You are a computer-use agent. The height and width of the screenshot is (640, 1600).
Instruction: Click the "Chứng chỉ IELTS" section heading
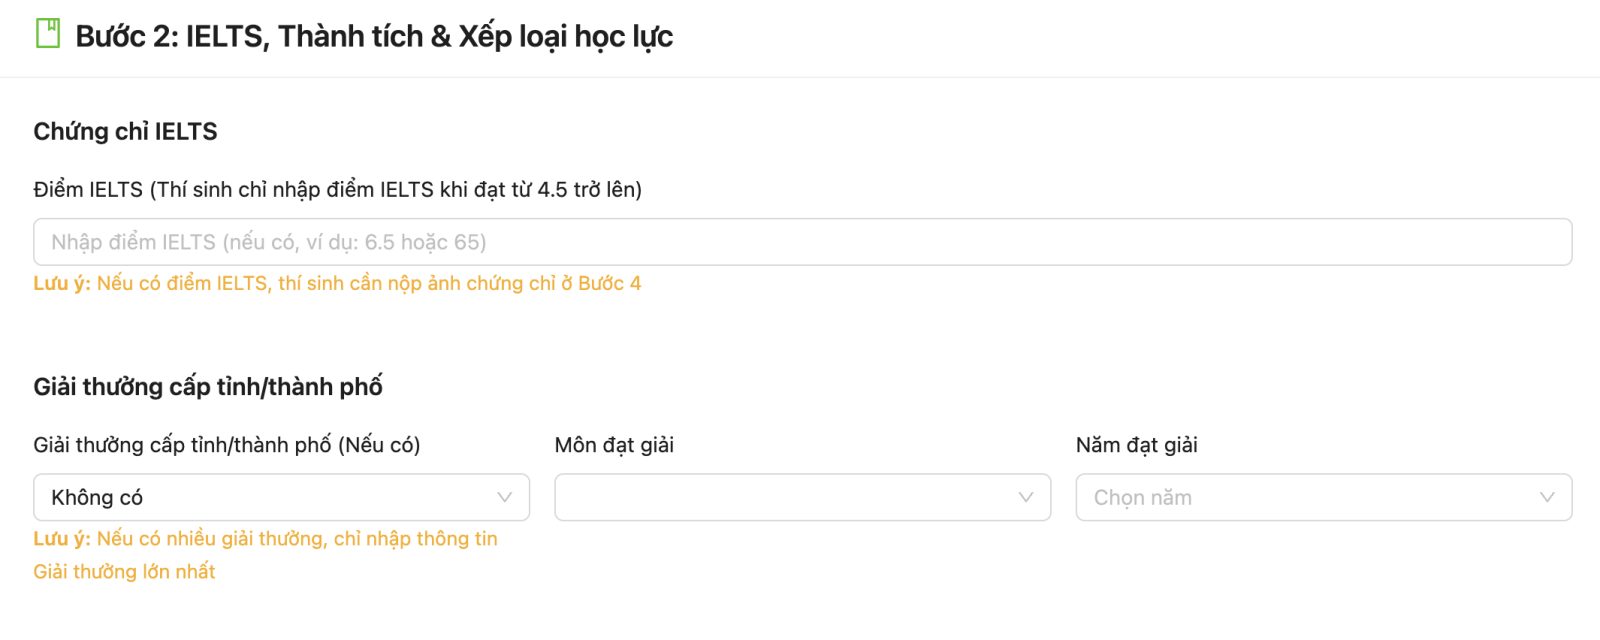pyautogui.click(x=125, y=131)
